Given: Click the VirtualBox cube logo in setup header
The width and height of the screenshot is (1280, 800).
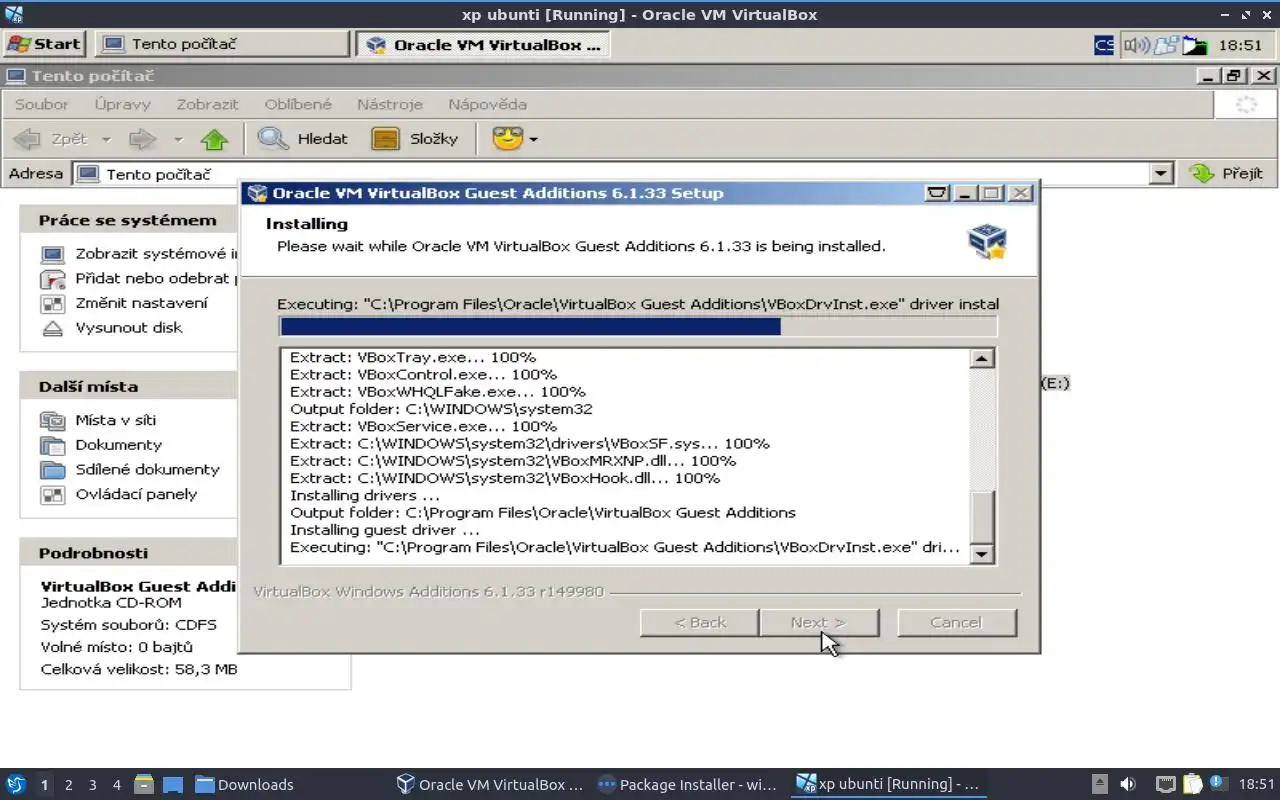Looking at the screenshot, I should [x=987, y=241].
